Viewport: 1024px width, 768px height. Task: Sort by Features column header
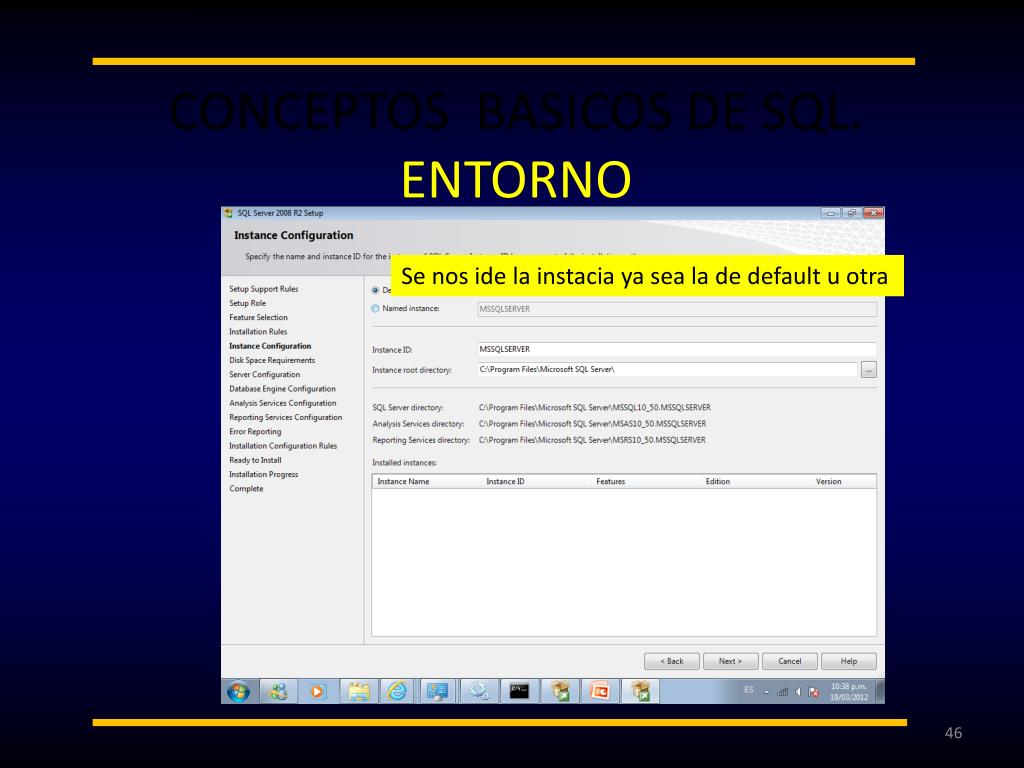tap(646, 481)
